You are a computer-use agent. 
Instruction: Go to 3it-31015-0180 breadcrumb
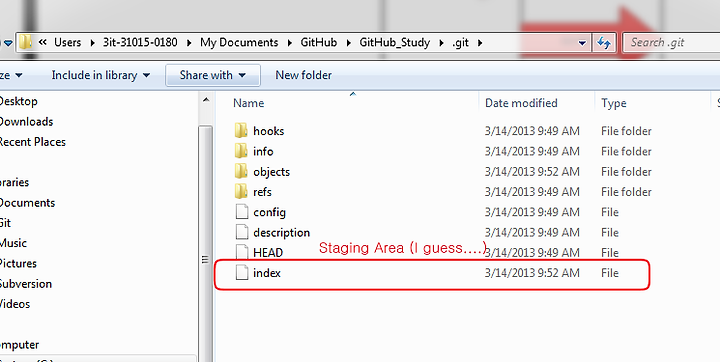point(140,42)
